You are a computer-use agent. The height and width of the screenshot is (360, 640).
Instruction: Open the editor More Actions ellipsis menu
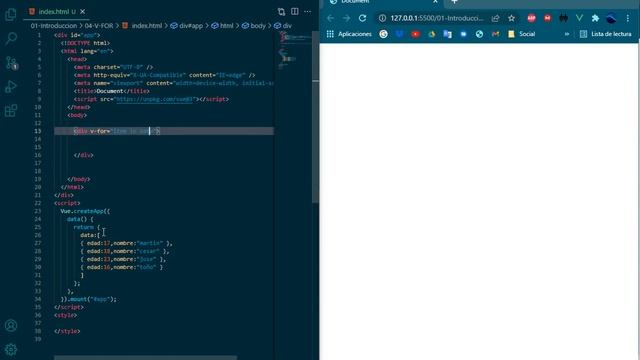[x=307, y=12]
